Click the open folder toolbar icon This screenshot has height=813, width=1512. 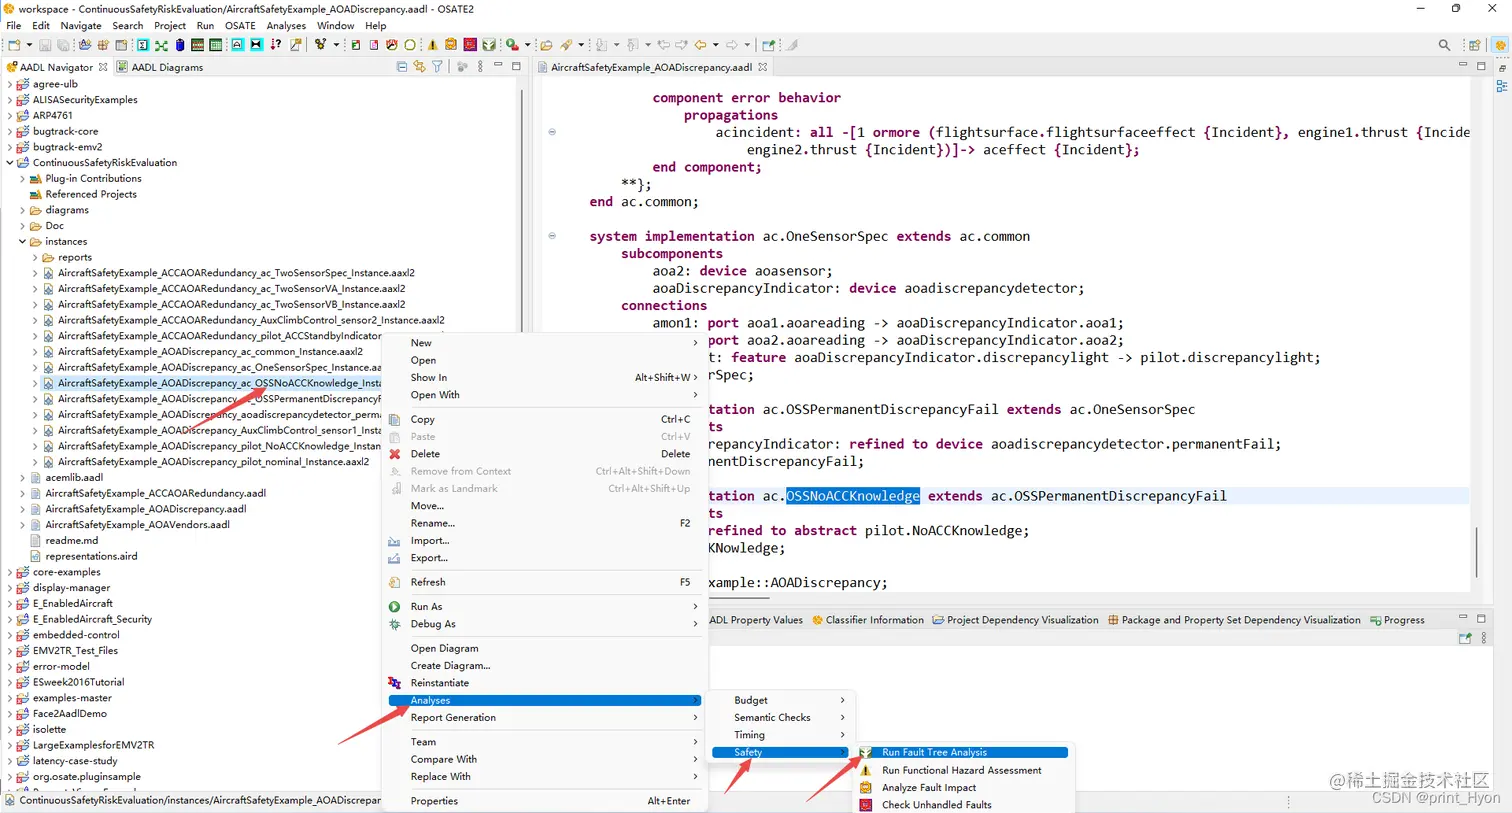pyautogui.click(x=546, y=45)
